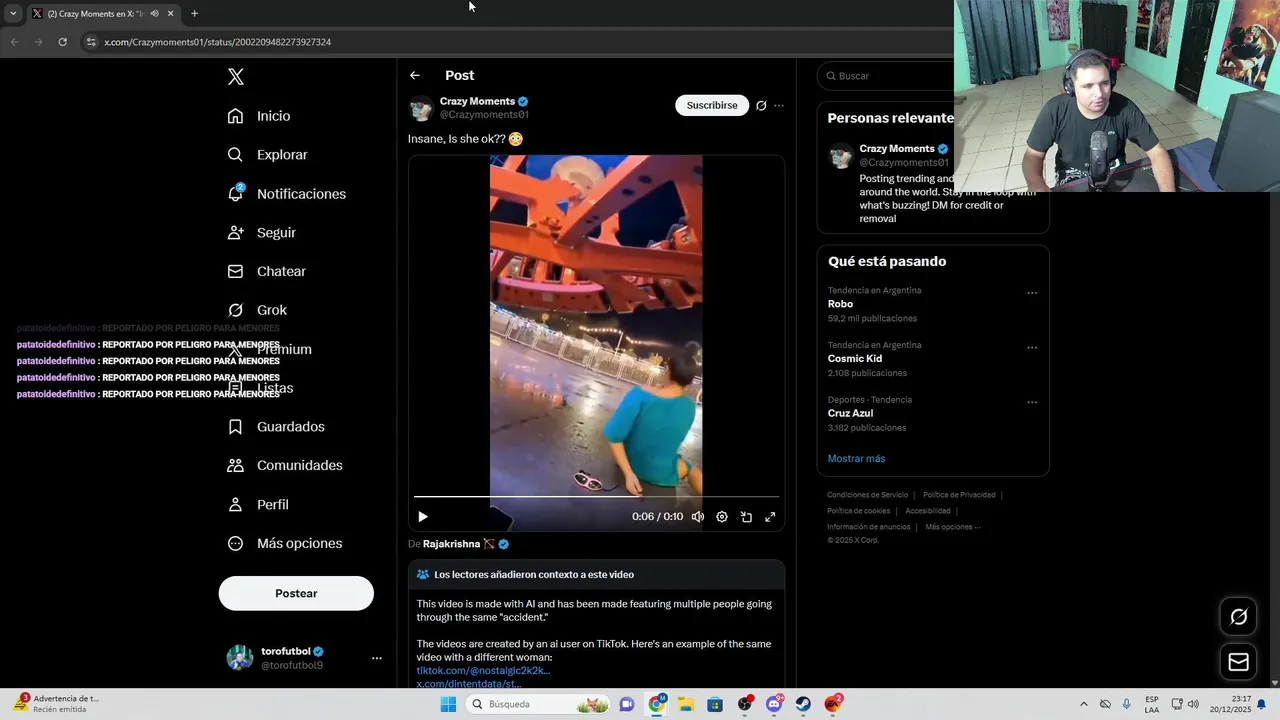Close the Crazy Moments browser tab
Image resolution: width=1280 pixels, height=720 pixels.
170,13
